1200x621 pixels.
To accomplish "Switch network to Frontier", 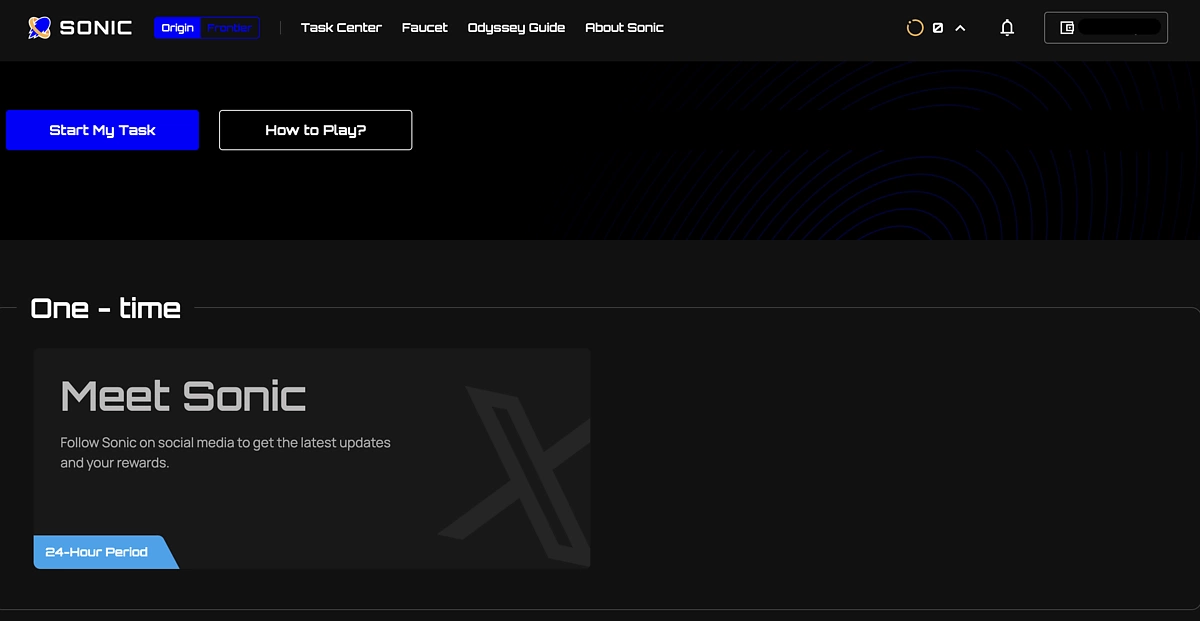I will click(x=230, y=28).
